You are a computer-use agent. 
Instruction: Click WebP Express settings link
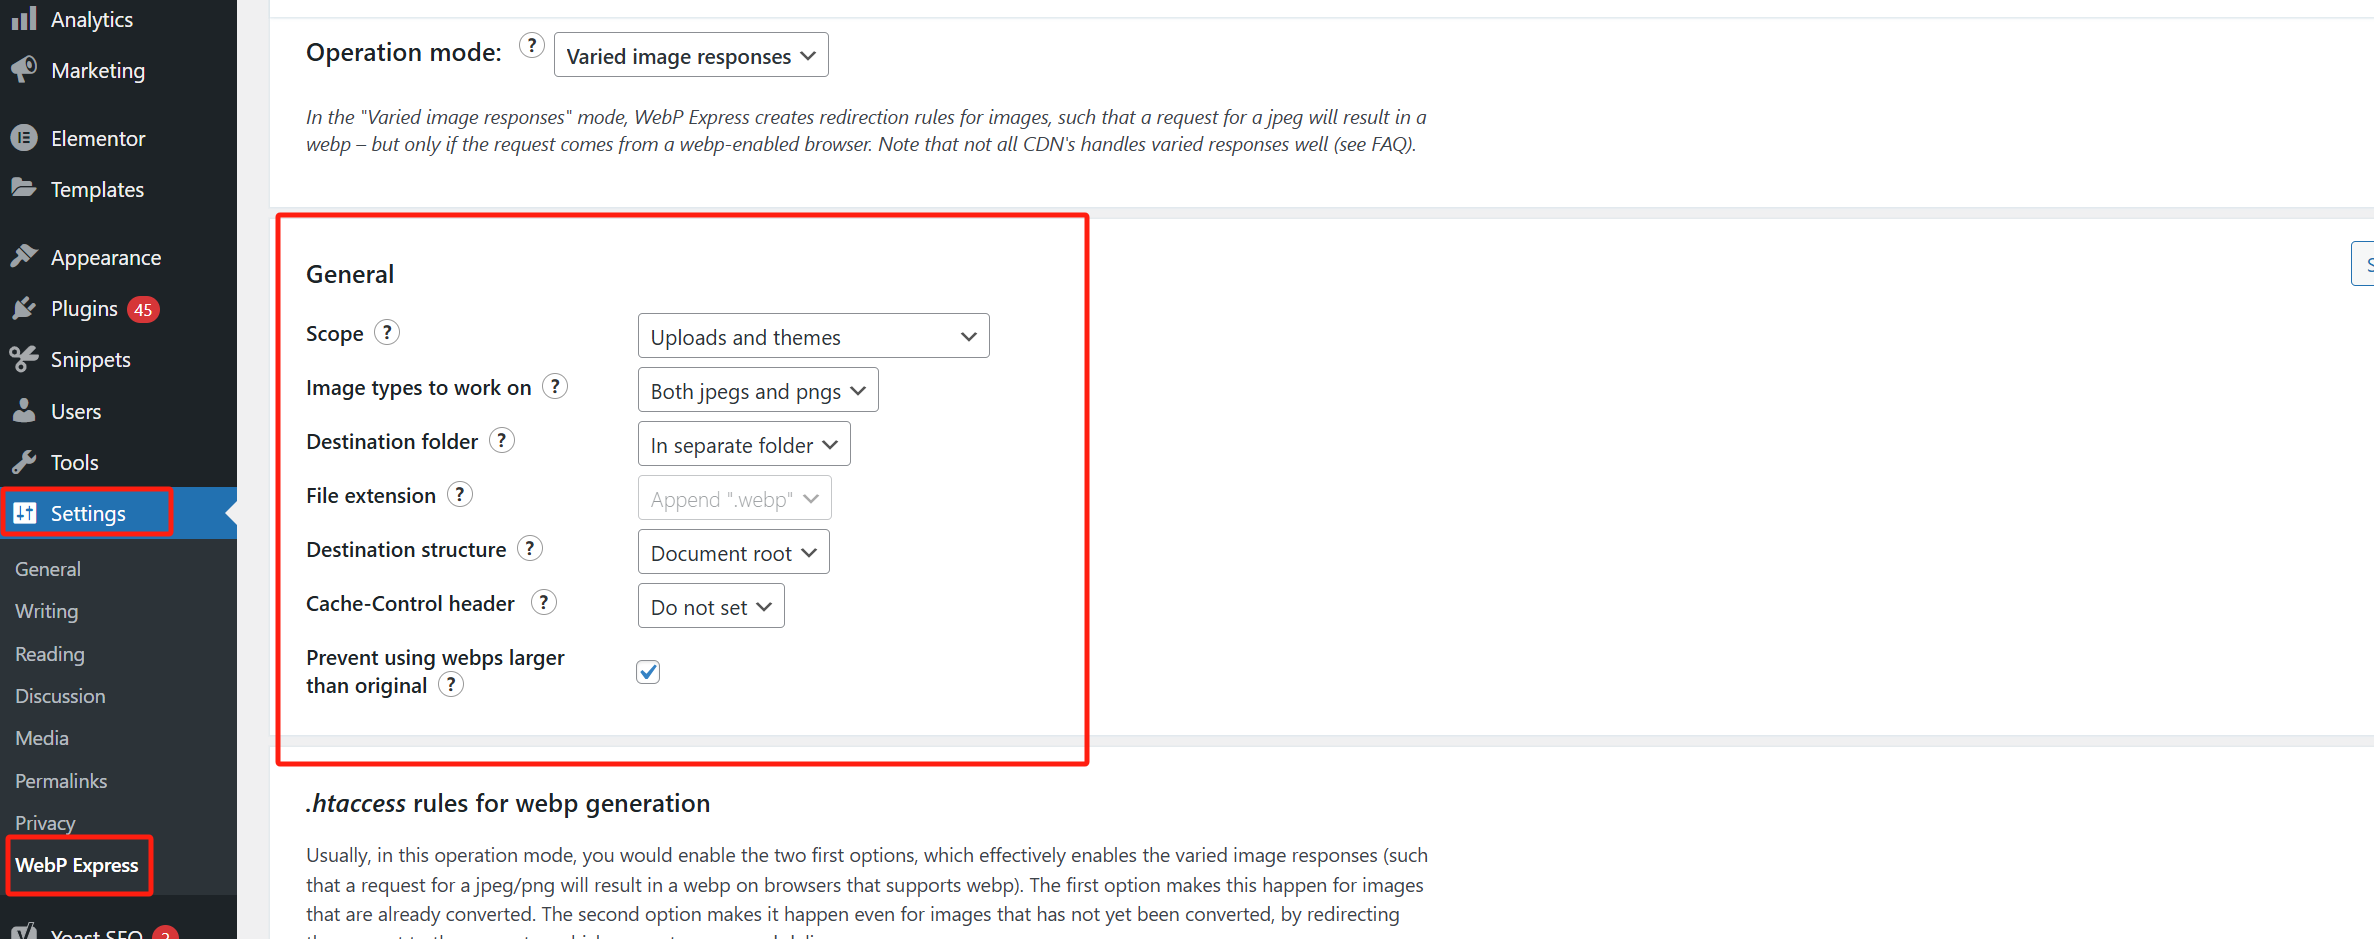click(77, 865)
